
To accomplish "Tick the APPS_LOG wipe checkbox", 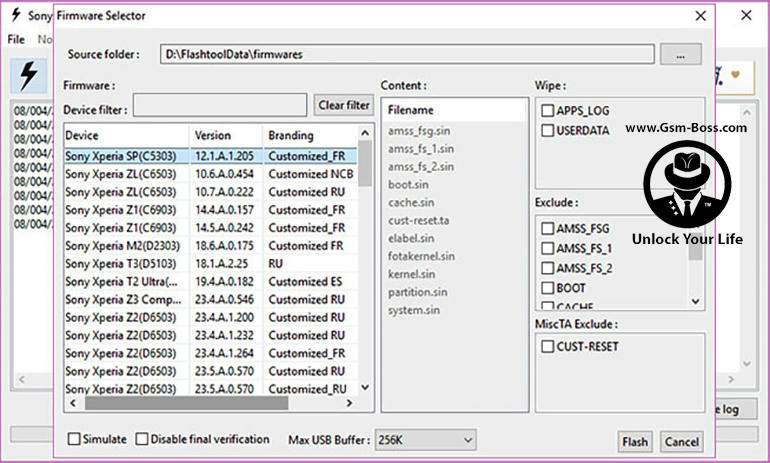I will (548, 110).
